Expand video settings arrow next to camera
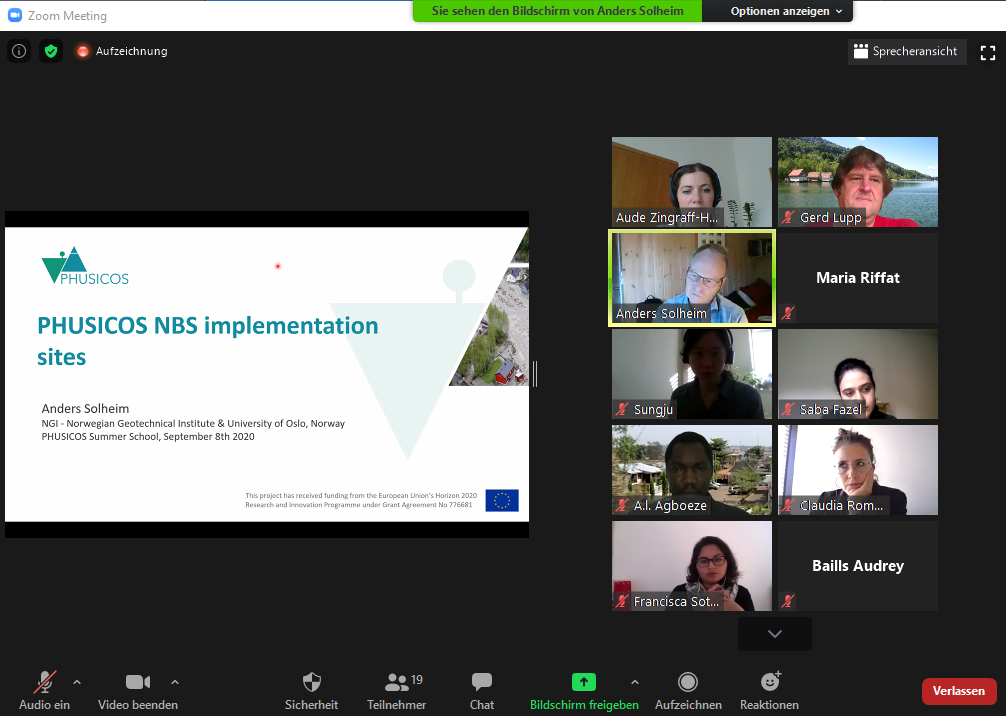 [x=175, y=682]
